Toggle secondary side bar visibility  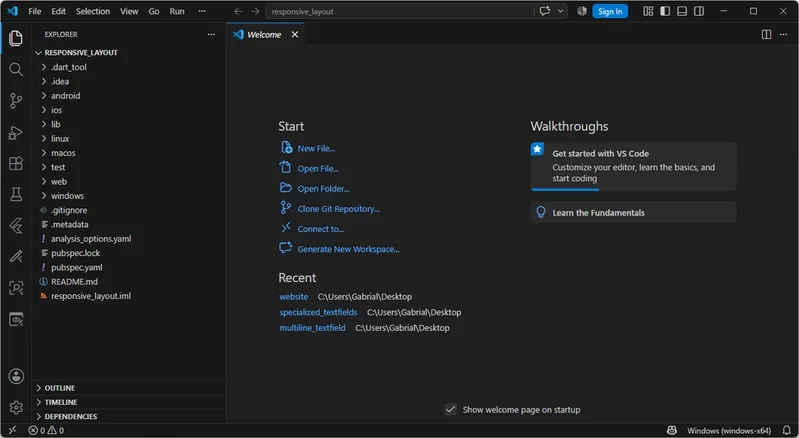point(699,11)
